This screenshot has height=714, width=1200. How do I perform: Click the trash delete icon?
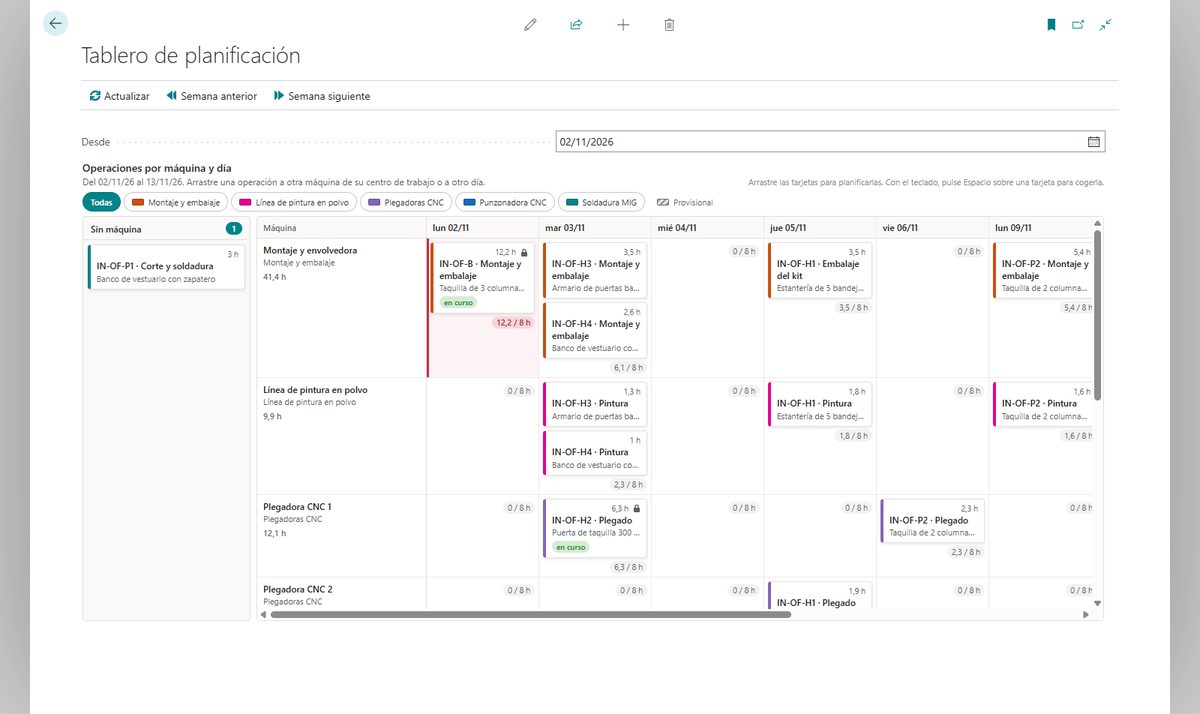669,25
